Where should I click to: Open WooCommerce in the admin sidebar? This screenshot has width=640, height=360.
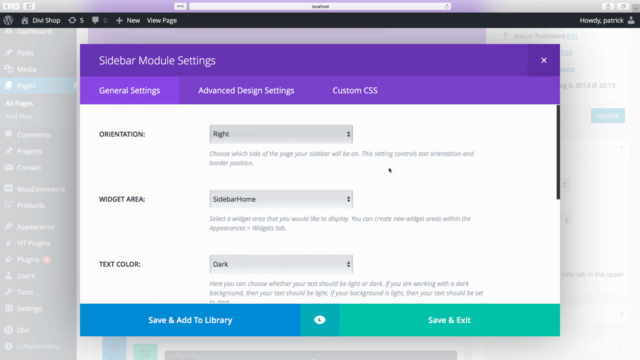(41, 189)
